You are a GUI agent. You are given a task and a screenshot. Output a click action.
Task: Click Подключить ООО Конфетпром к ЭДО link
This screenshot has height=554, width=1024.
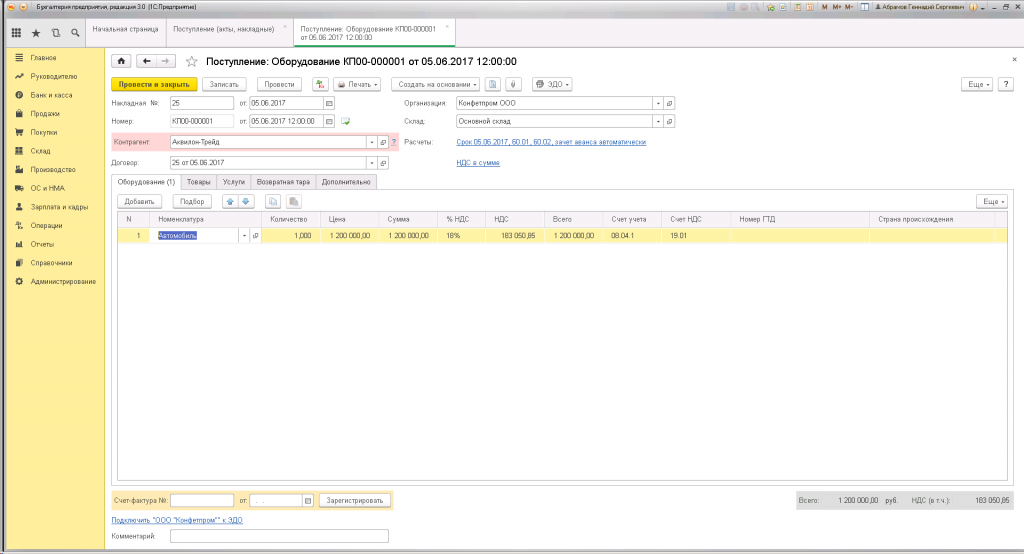(x=177, y=521)
